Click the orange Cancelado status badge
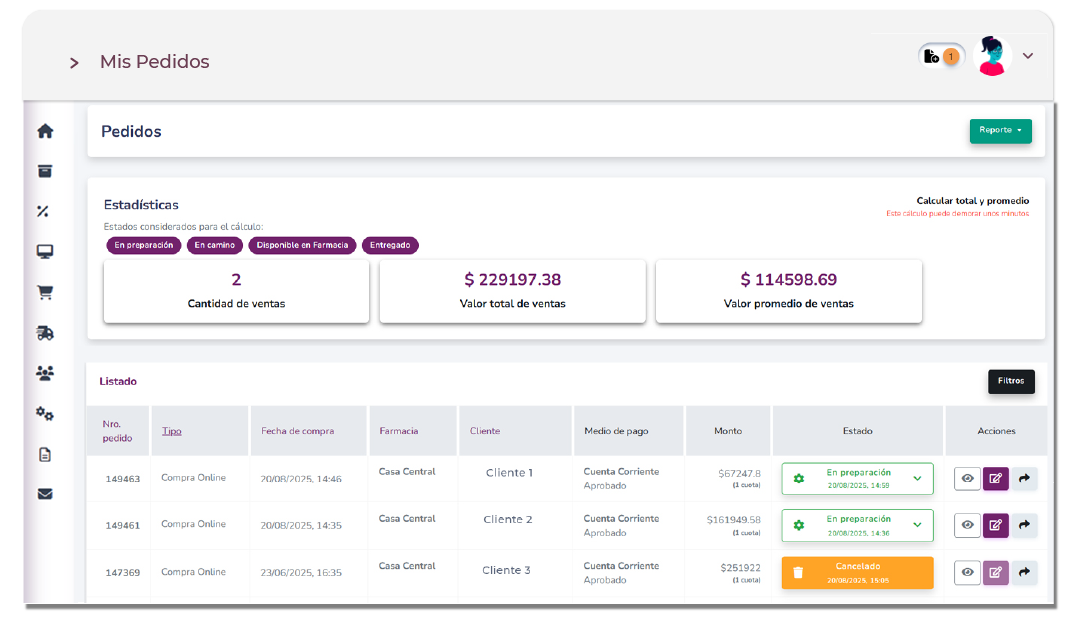The height and width of the screenshot is (629, 1073). tap(857, 572)
